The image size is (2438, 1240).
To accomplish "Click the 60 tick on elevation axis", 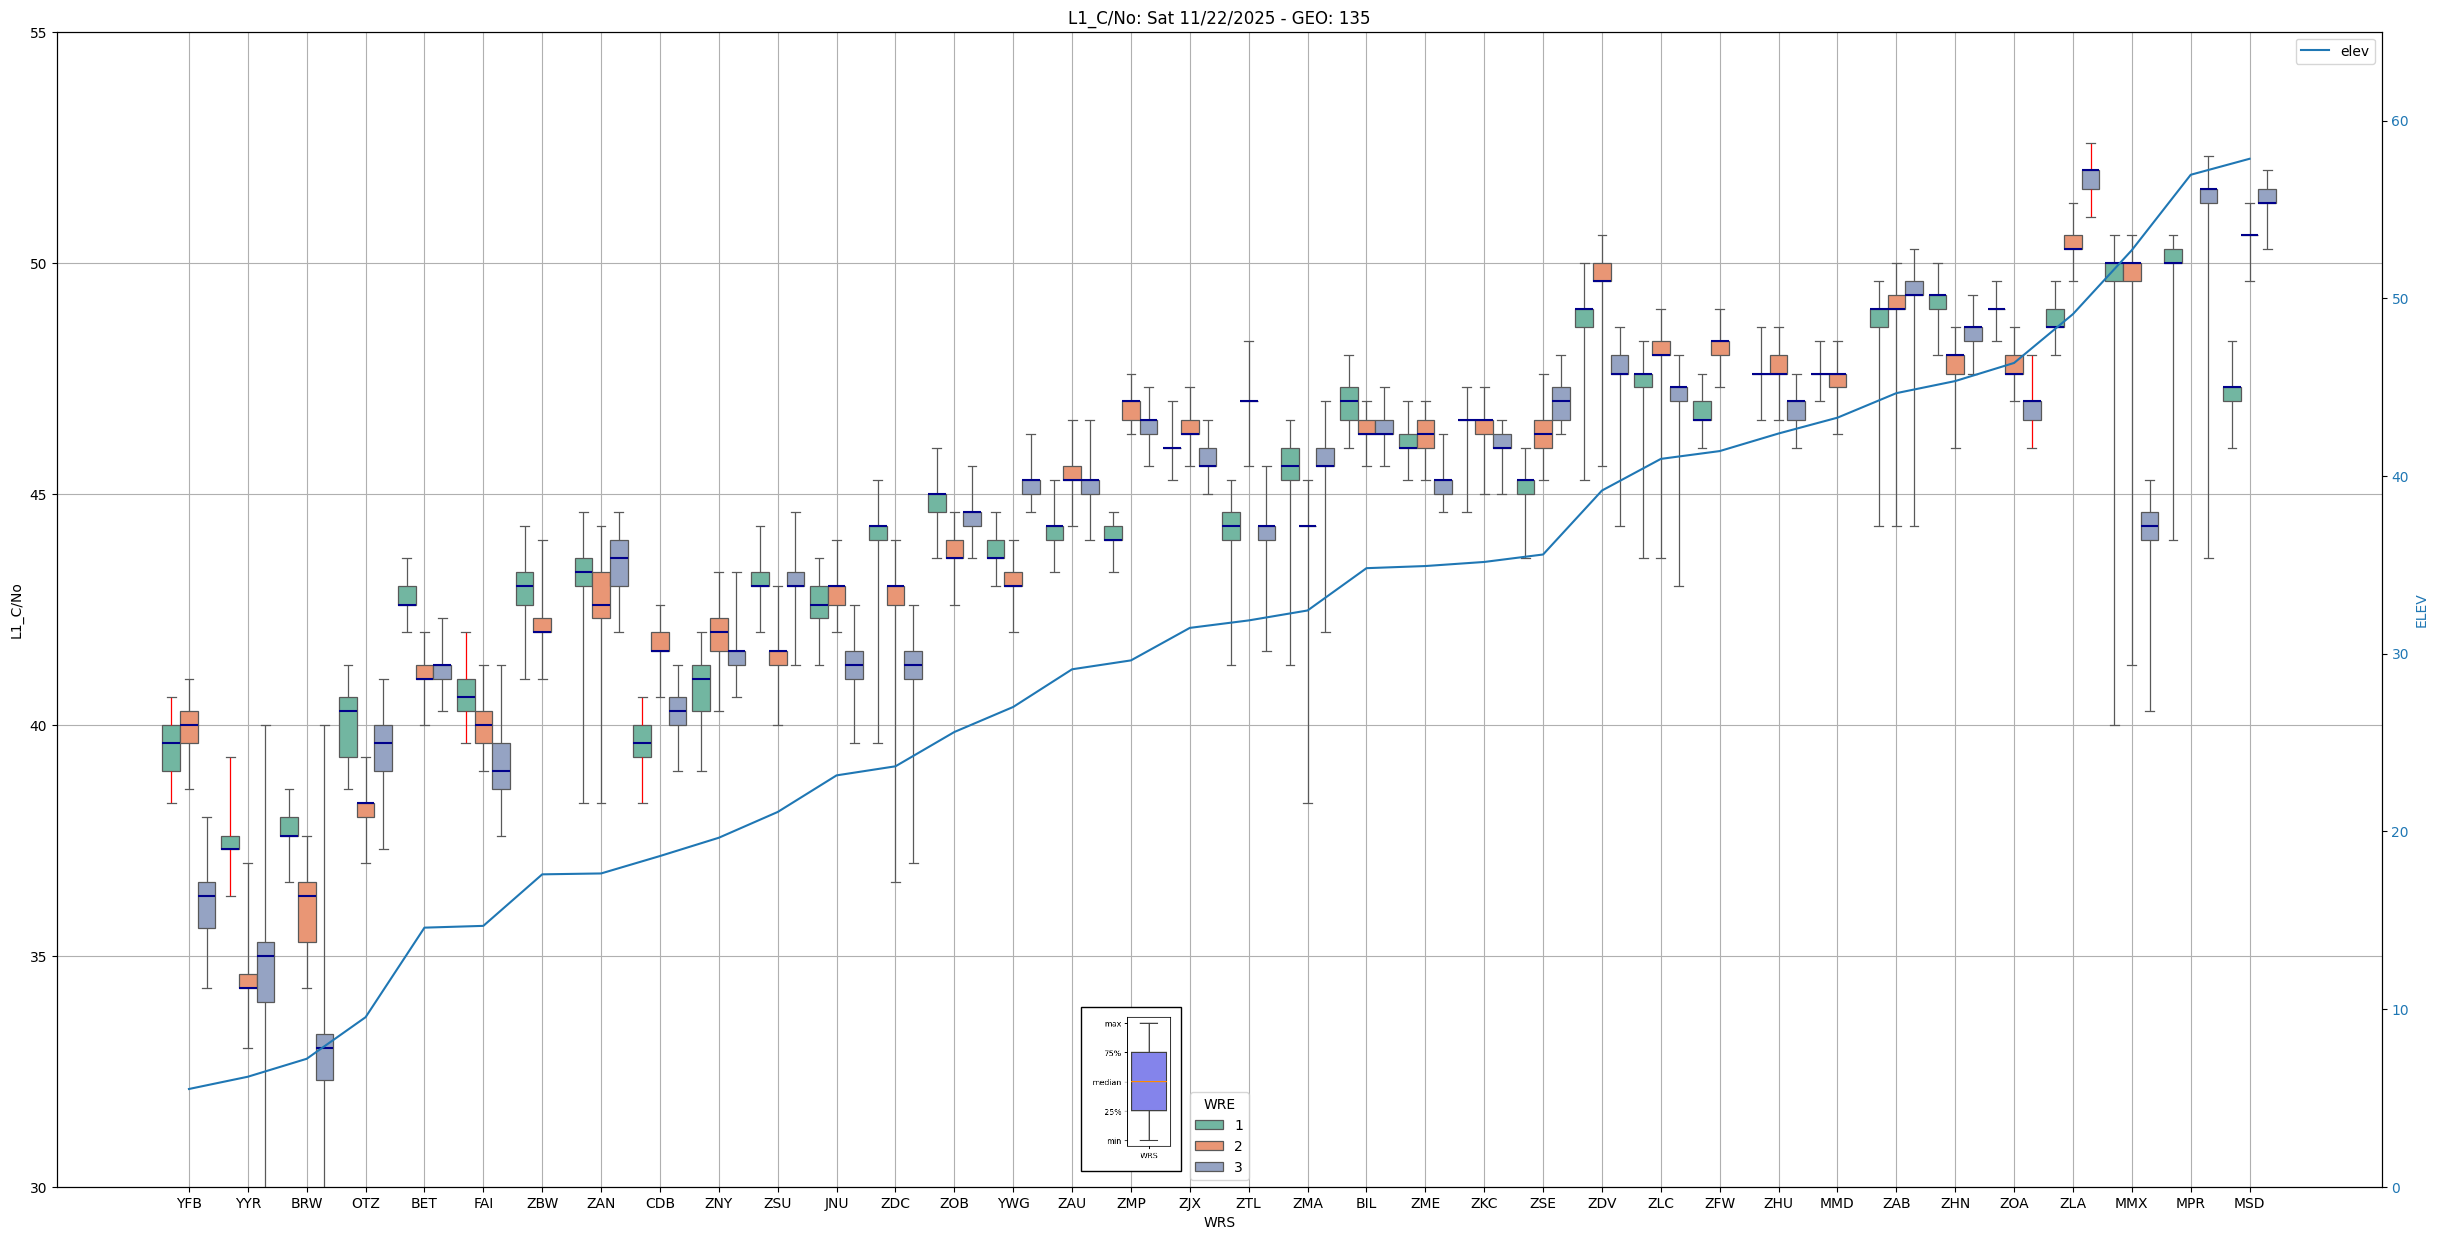I will pos(2399,122).
